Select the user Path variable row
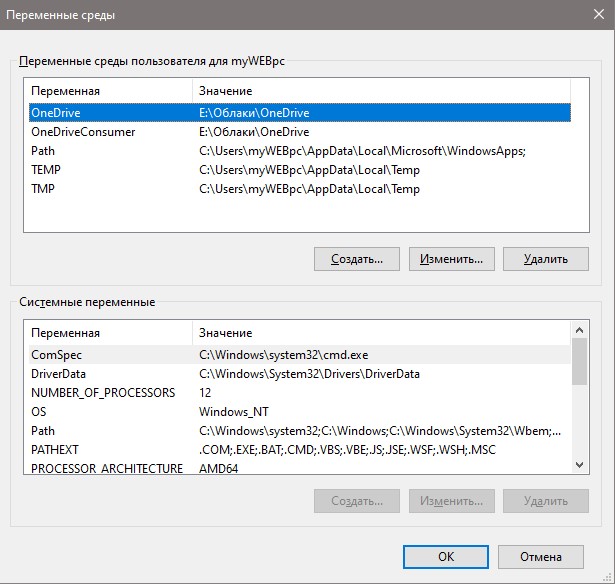This screenshot has width=615, height=584. click(x=300, y=151)
